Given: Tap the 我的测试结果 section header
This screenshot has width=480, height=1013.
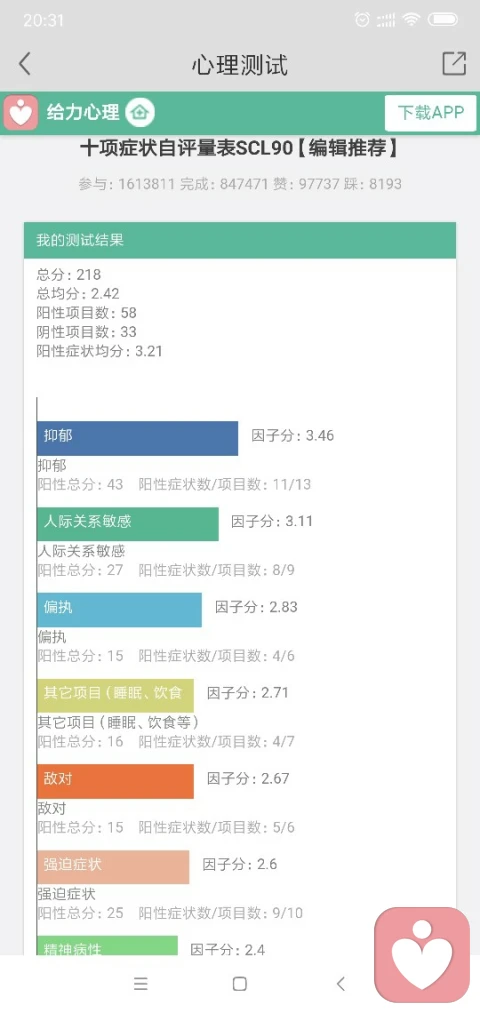Looking at the screenshot, I should click(240, 240).
